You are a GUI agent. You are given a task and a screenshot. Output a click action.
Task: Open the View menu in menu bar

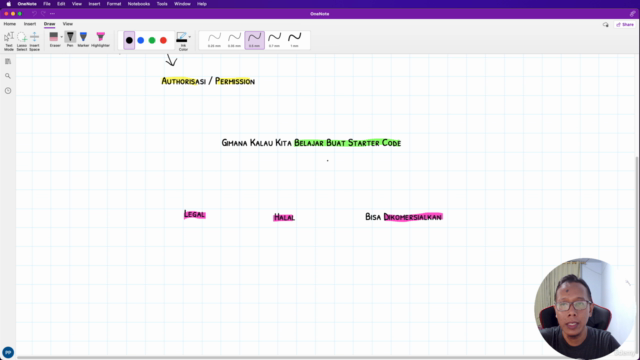[77, 4]
